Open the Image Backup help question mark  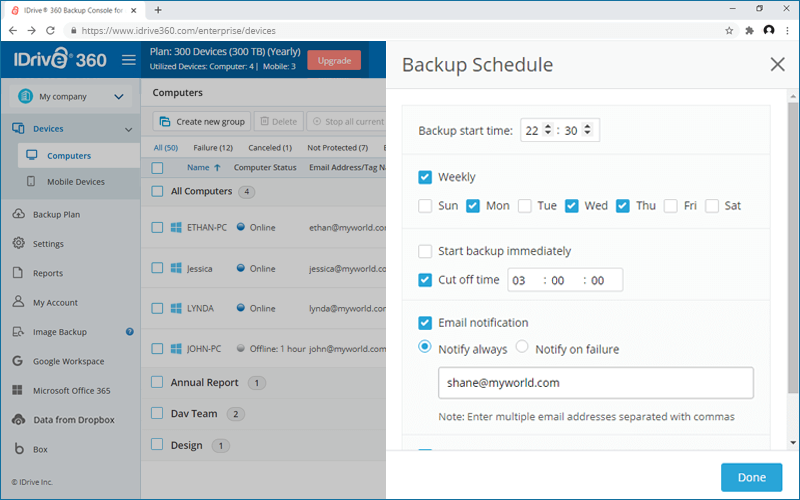click(x=130, y=332)
